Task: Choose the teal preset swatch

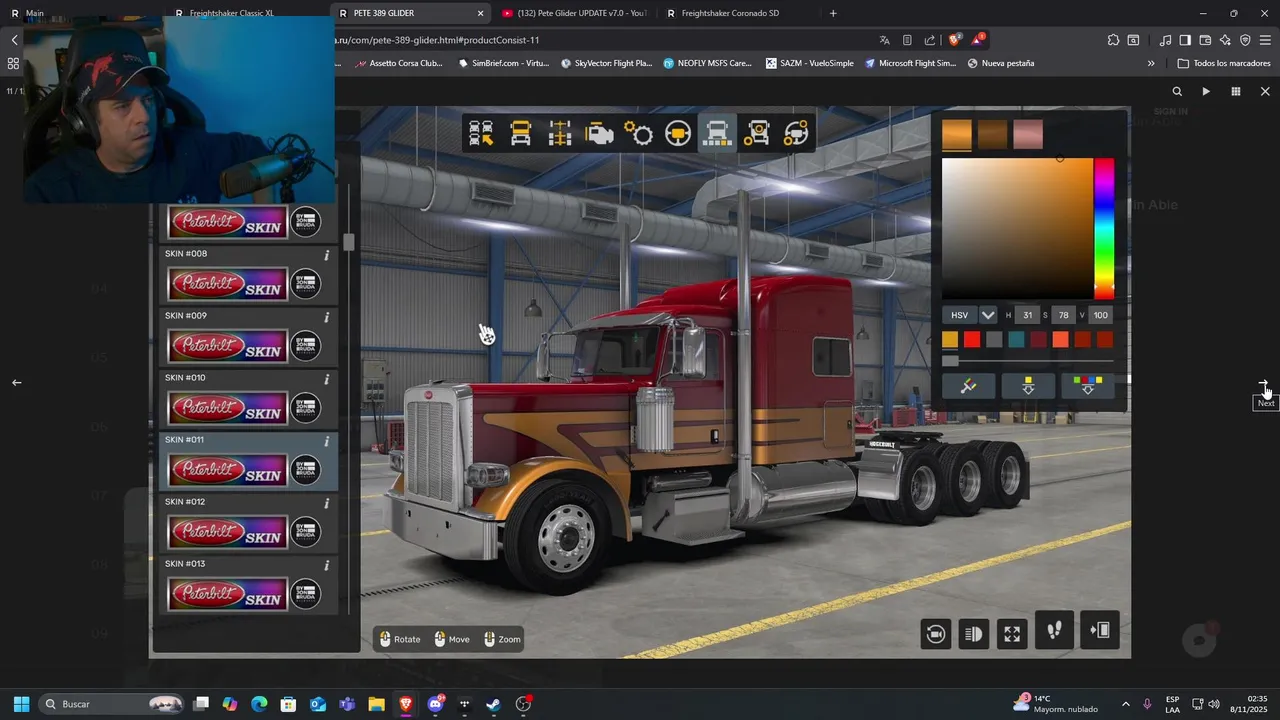Action: pos(1016,340)
